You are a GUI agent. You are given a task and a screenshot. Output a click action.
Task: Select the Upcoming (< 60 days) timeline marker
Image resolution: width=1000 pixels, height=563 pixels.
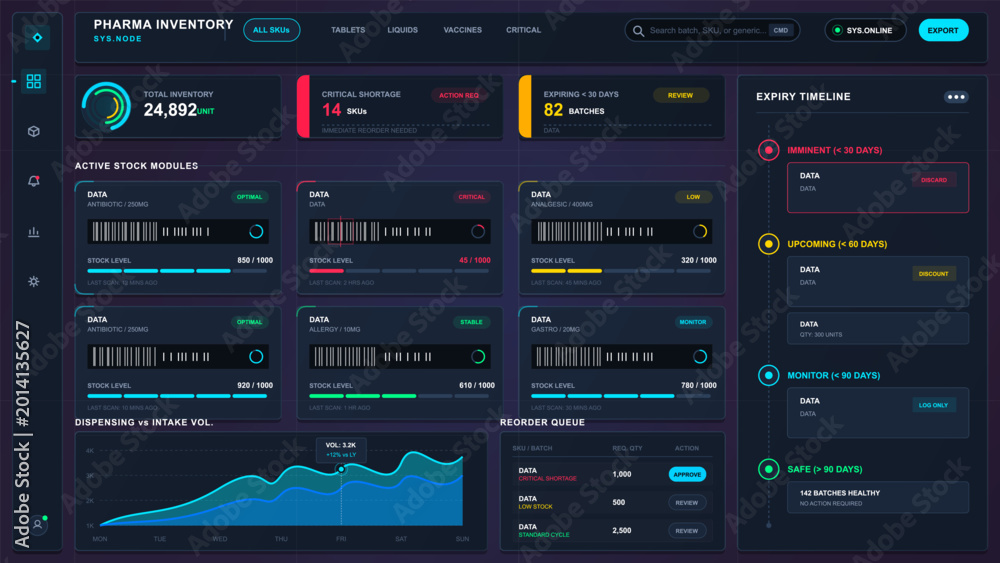tap(768, 244)
